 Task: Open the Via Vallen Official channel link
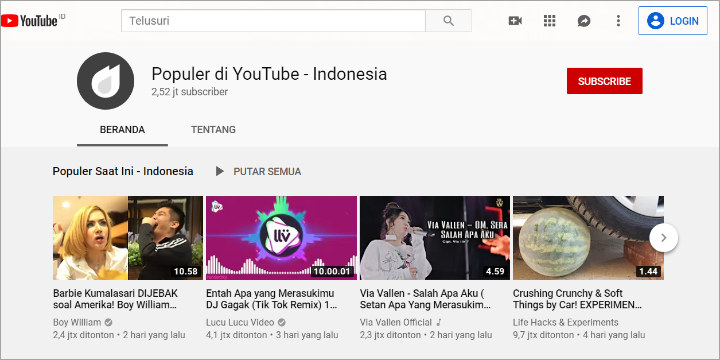[396, 322]
